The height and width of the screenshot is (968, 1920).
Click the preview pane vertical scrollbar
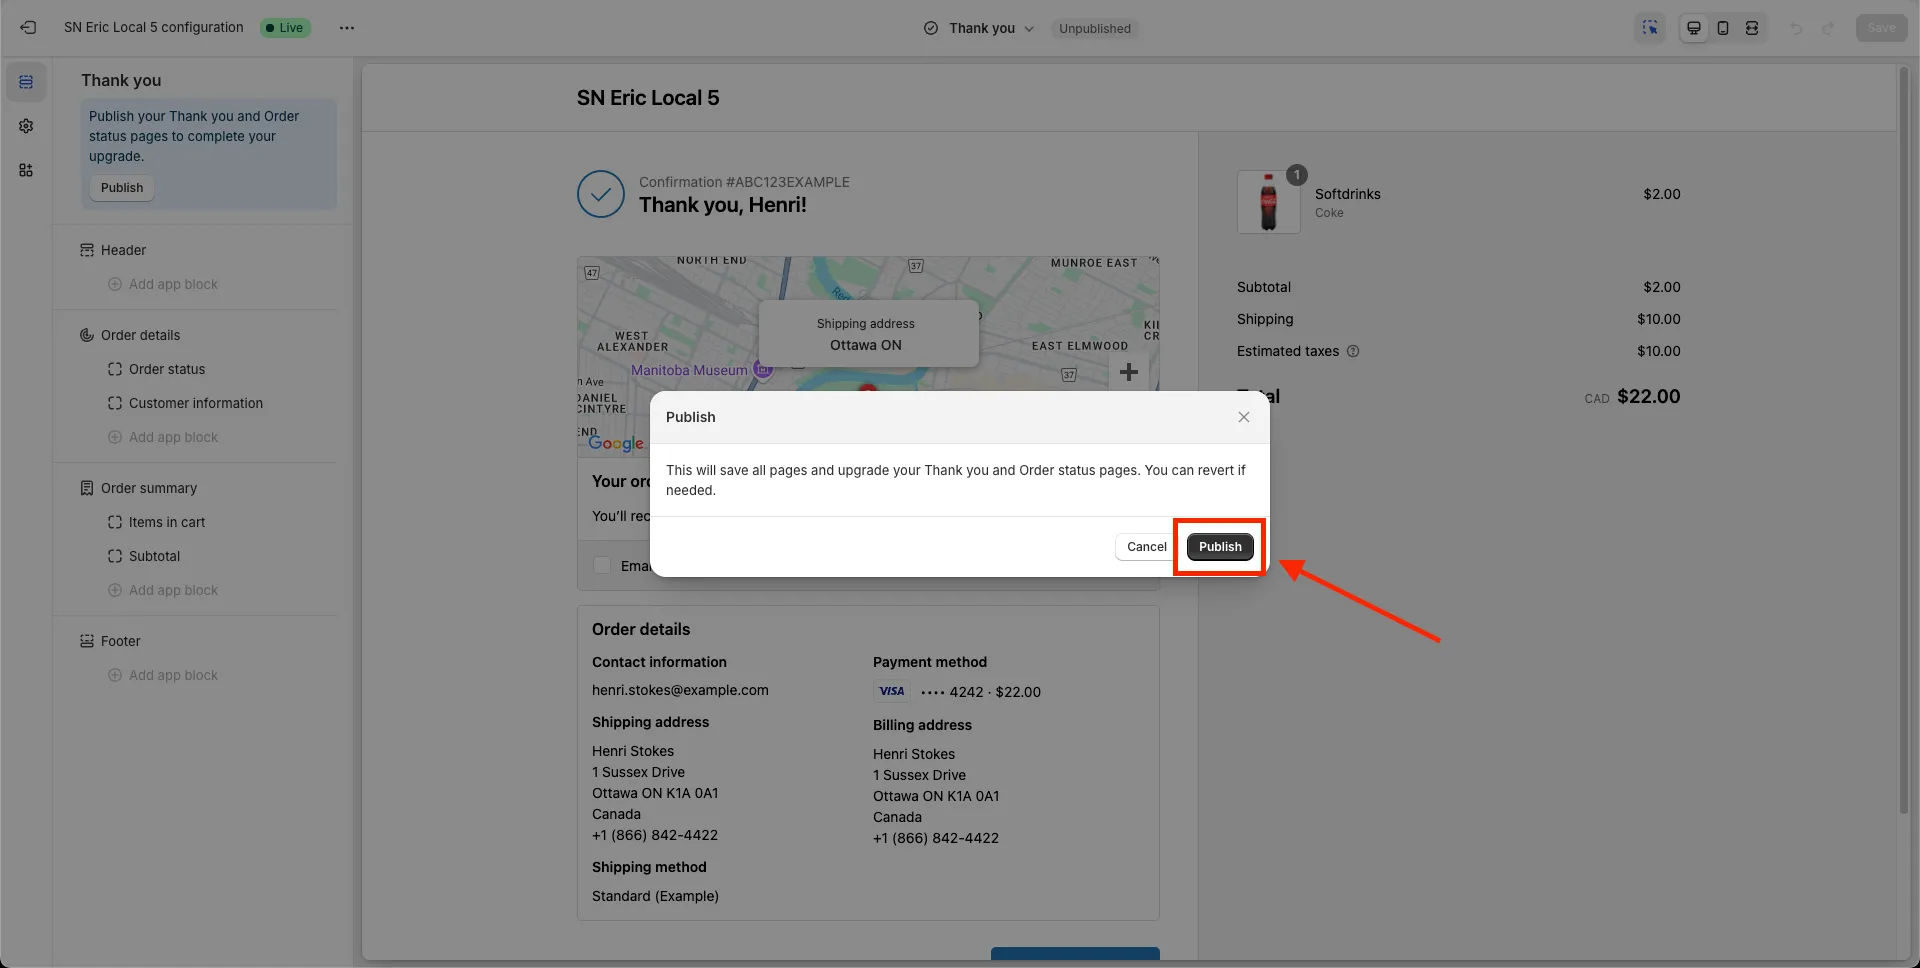(1904, 440)
